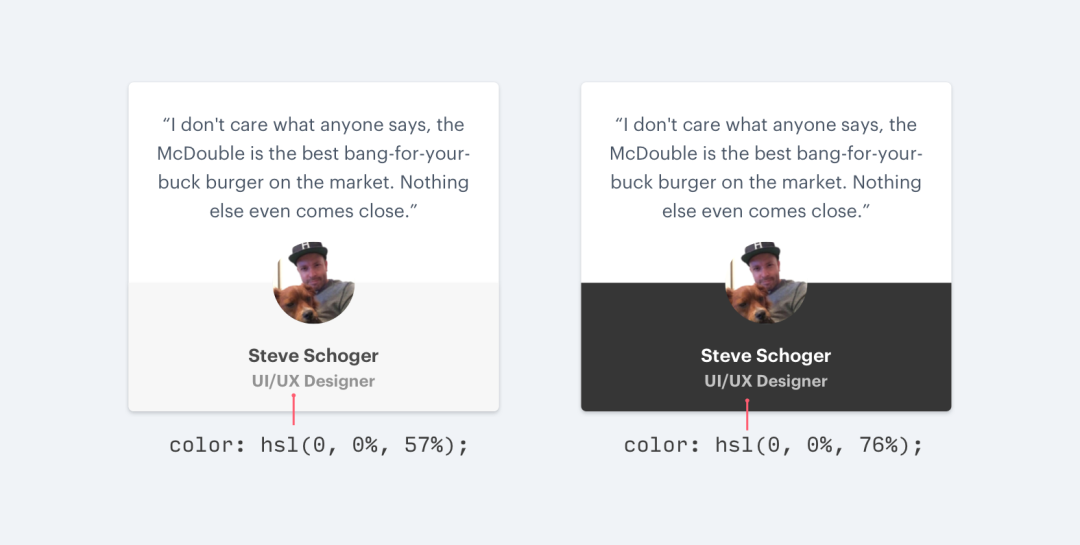
Task: Click the dog in the dark card's photo
Action: coord(750,303)
